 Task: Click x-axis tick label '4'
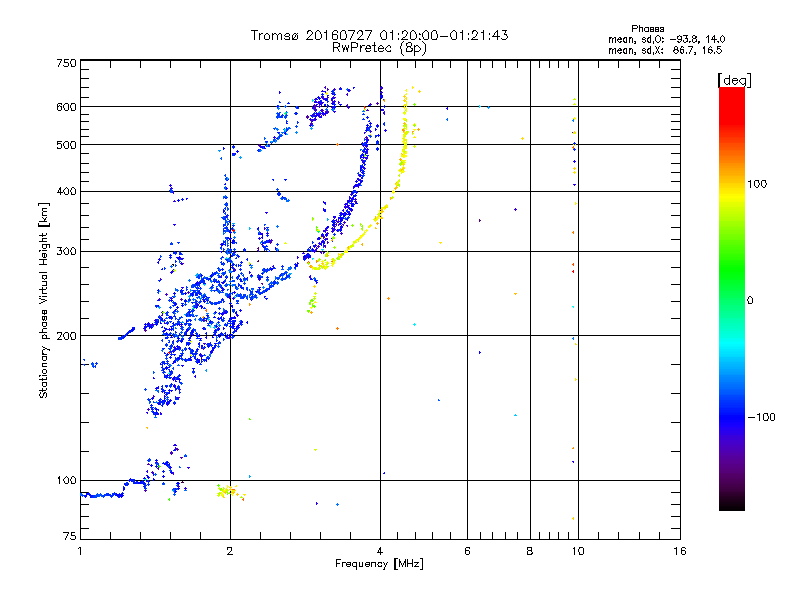[380, 551]
